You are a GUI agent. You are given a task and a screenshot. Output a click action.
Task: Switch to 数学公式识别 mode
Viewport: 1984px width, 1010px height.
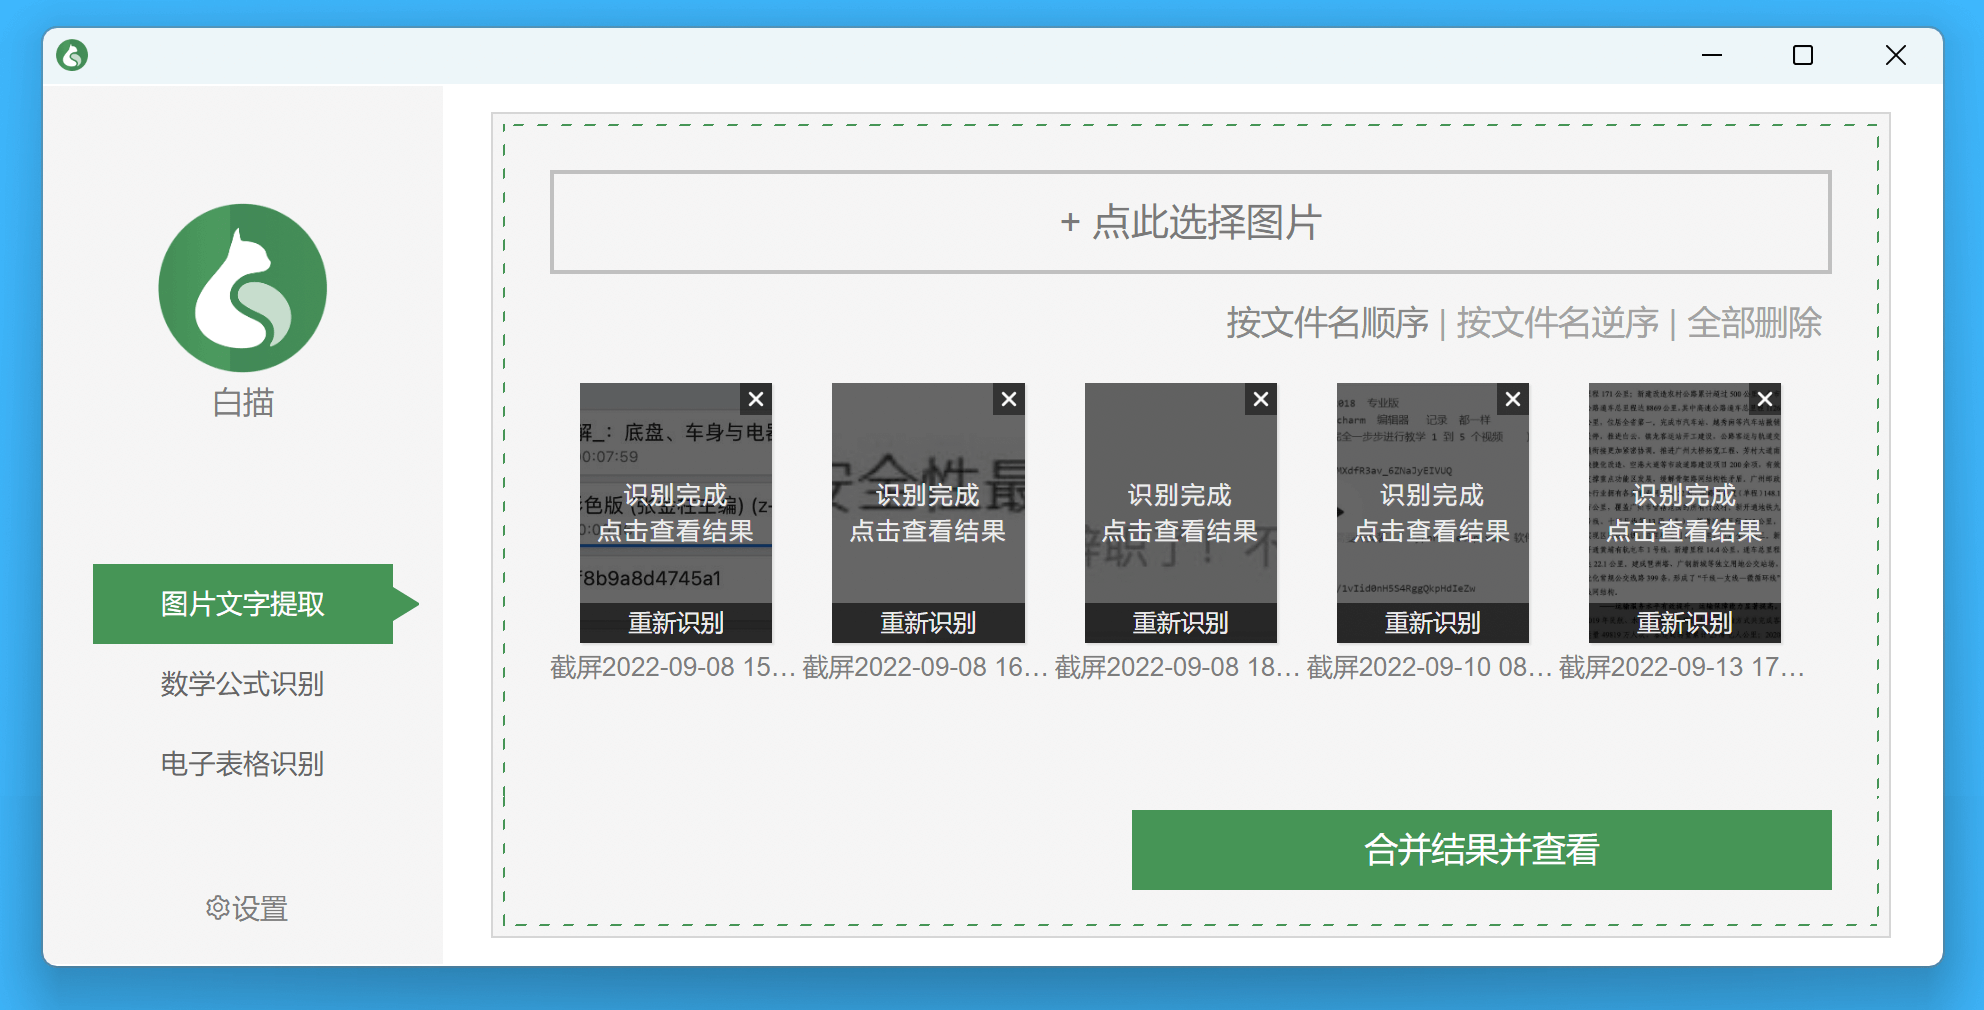tap(242, 684)
